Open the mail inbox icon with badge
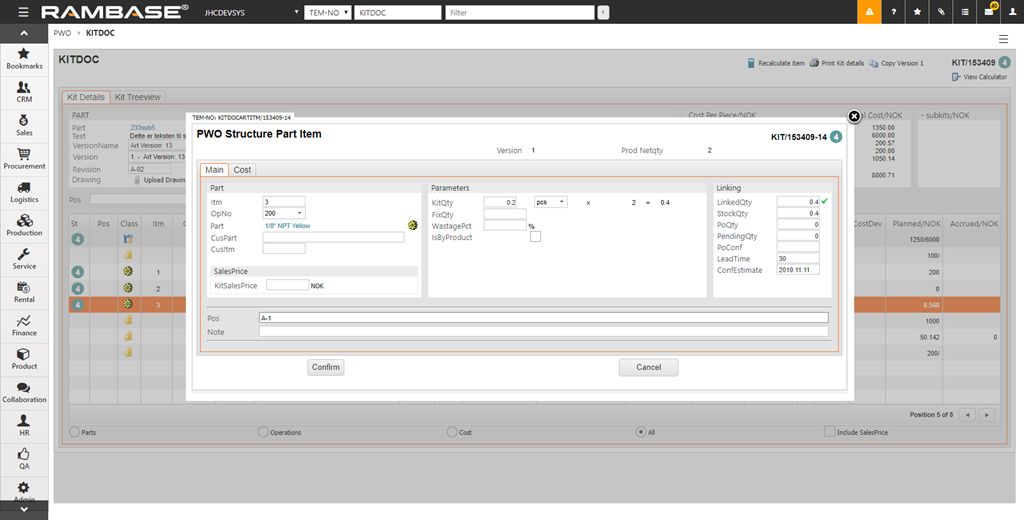 pyautogui.click(x=988, y=12)
